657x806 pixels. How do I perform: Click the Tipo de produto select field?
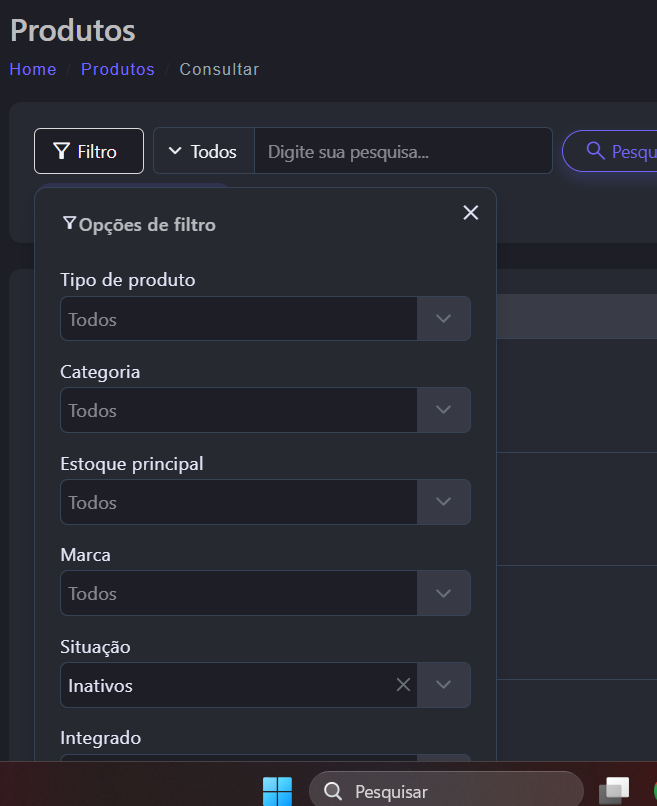point(239,319)
